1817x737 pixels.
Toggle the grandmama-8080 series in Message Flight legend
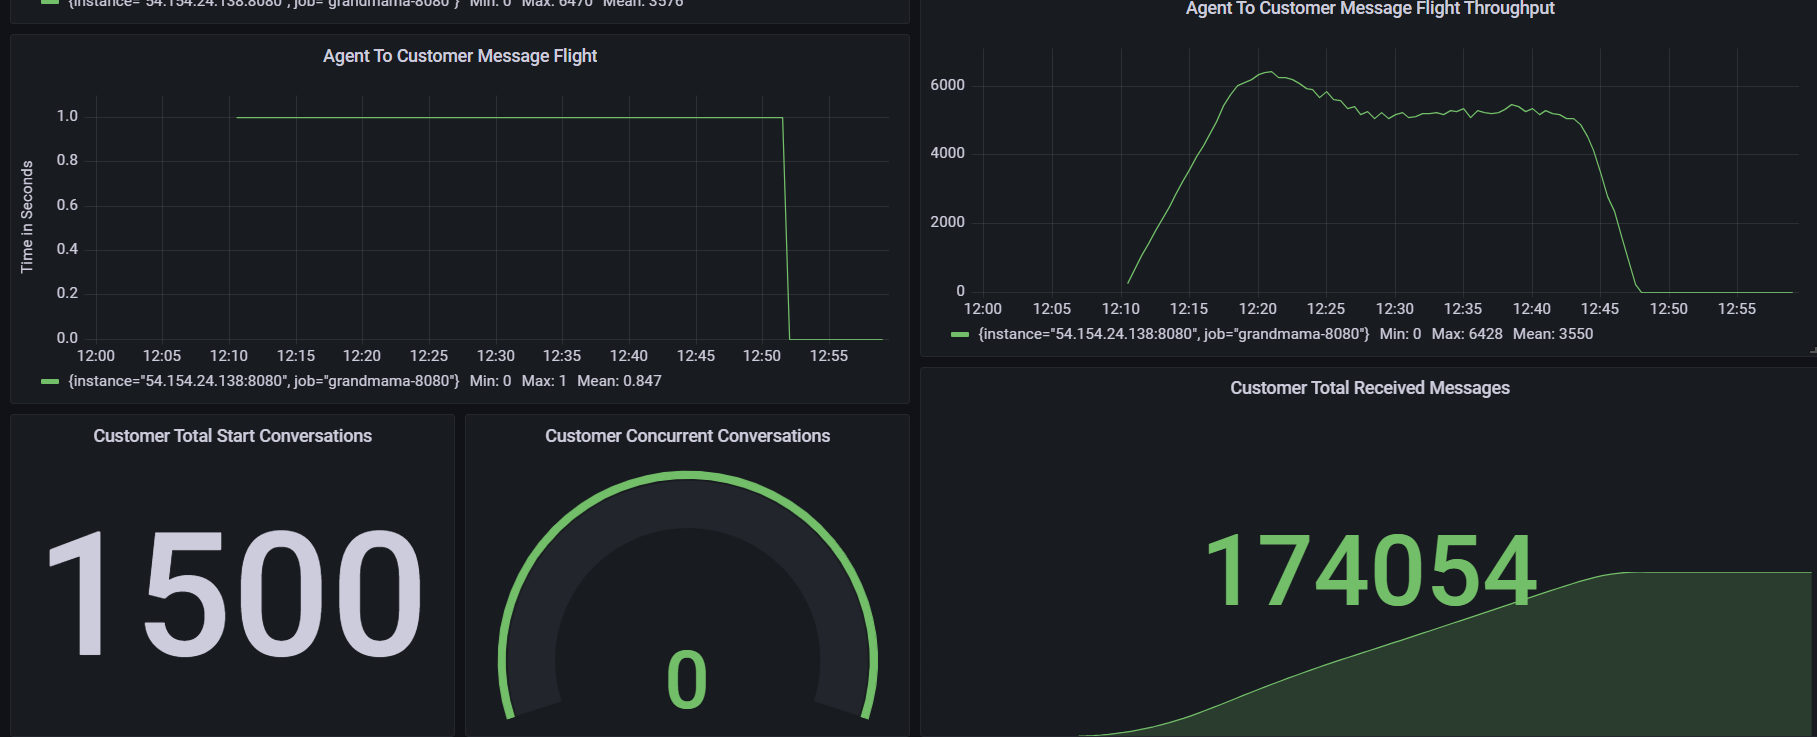[264, 381]
